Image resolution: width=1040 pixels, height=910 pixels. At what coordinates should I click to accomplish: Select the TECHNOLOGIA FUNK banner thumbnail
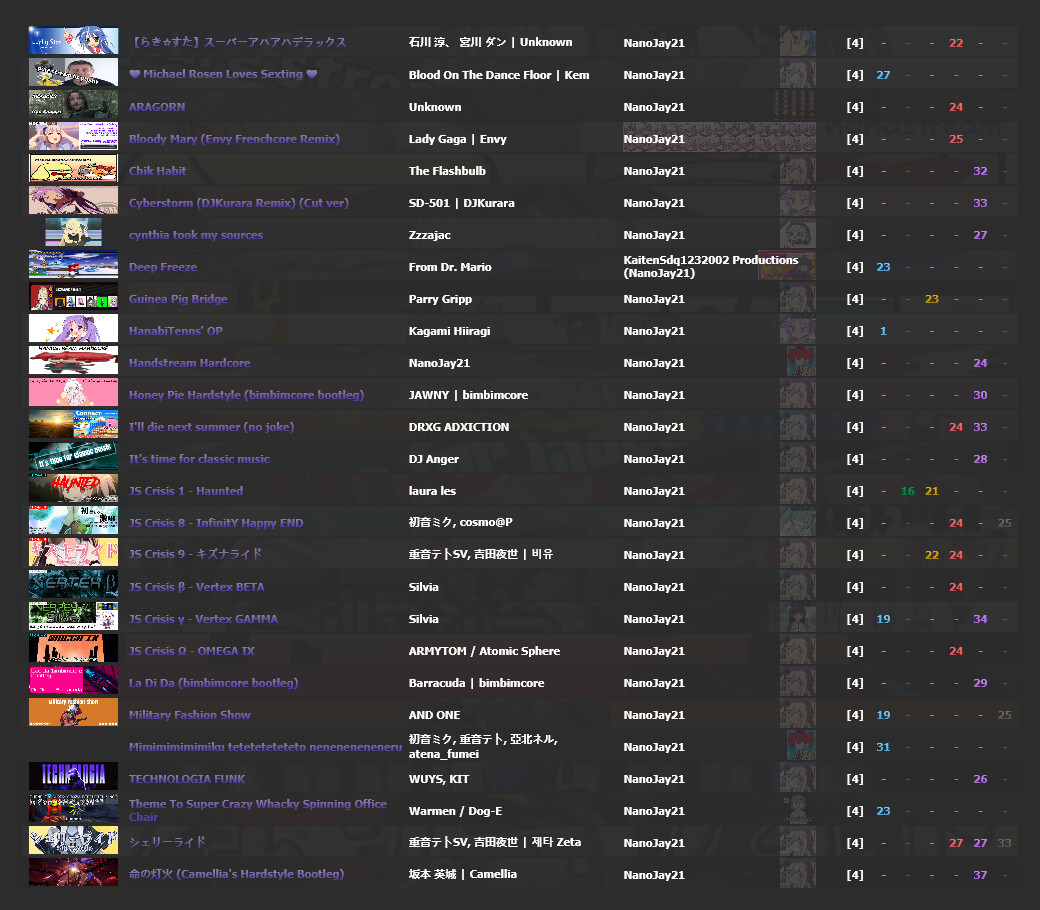pos(73,778)
